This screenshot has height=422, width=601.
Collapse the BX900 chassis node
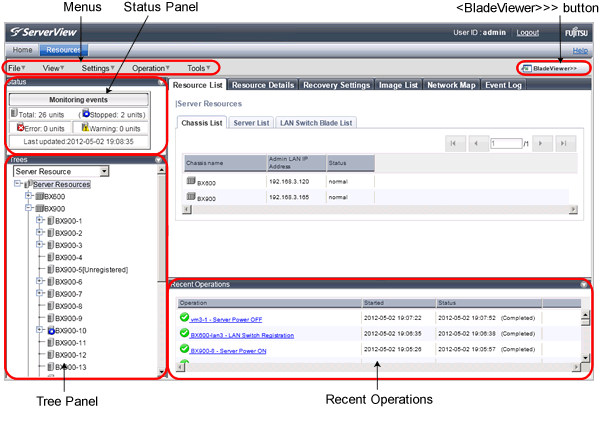(28, 208)
